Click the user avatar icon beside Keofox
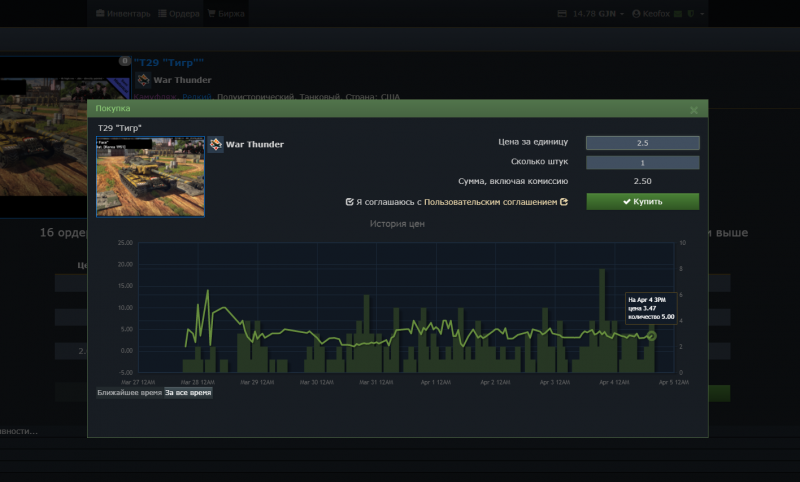 pos(636,14)
